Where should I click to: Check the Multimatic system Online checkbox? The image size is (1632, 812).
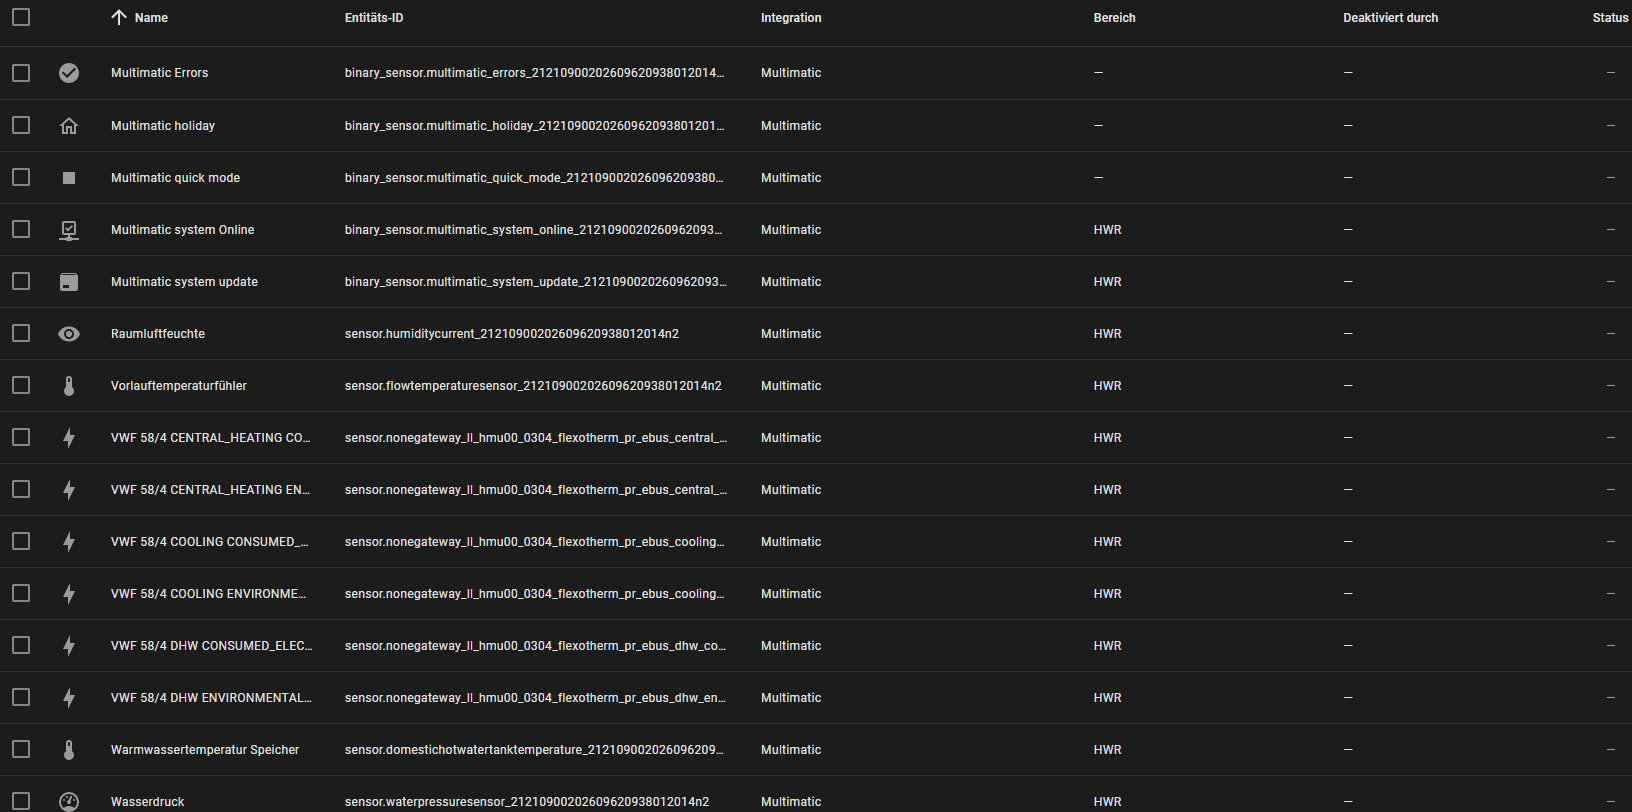(x=21, y=229)
